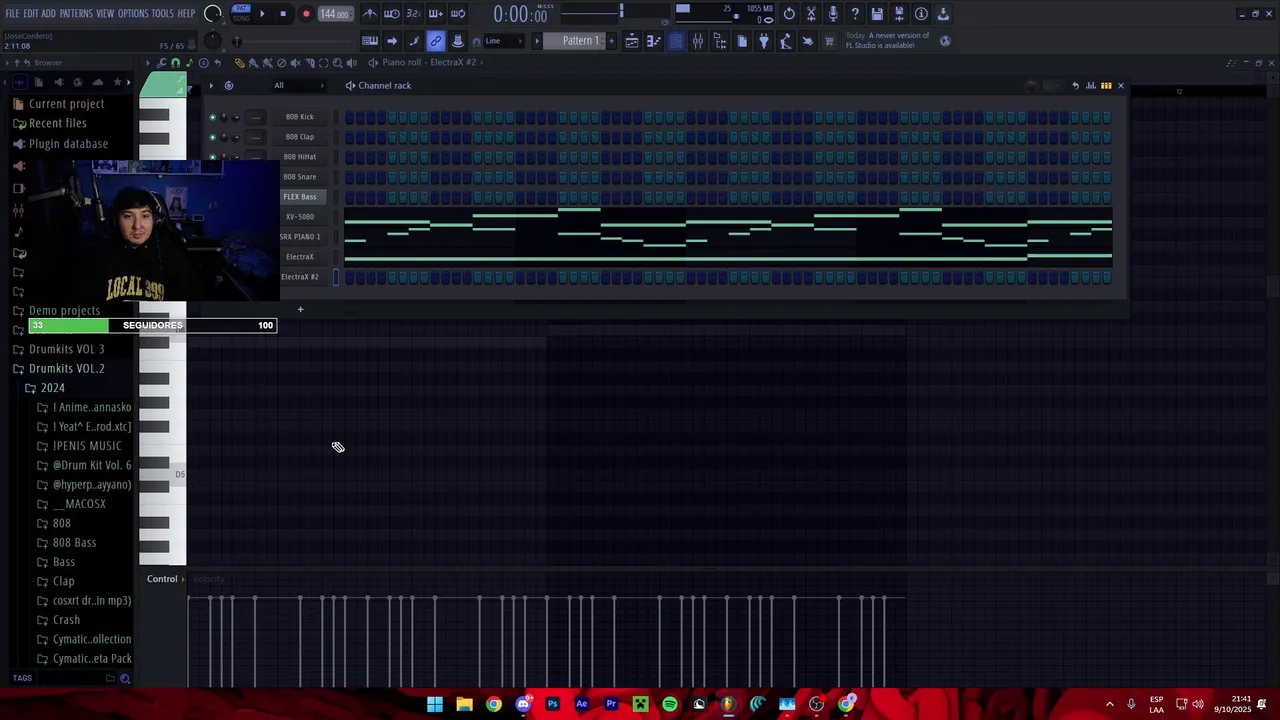
Task: Click the export download arrow icon
Action: (x=943, y=14)
